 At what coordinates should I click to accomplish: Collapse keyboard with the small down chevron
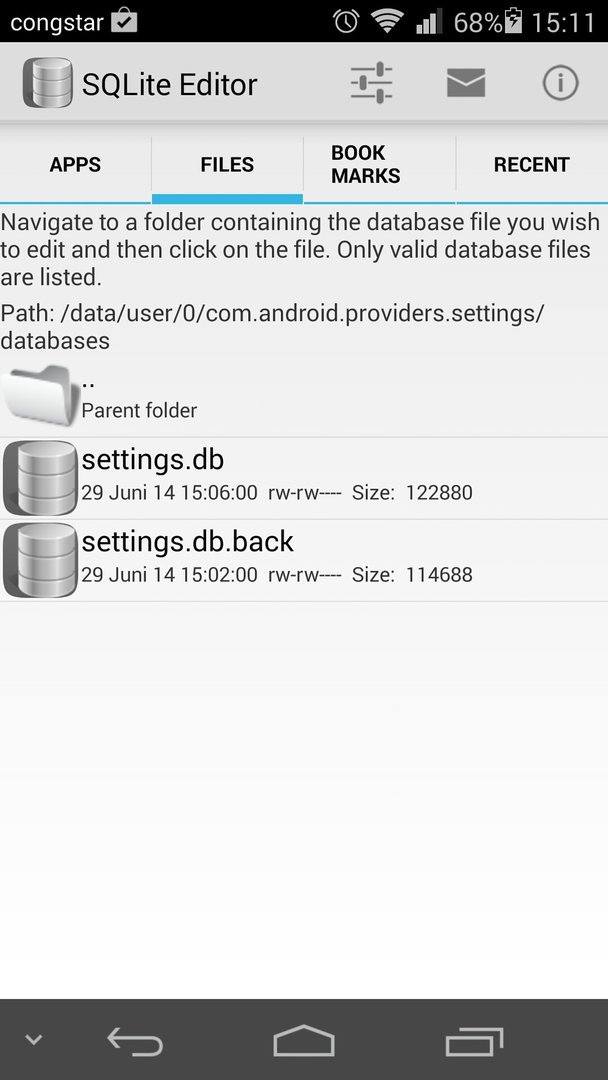click(33, 1039)
